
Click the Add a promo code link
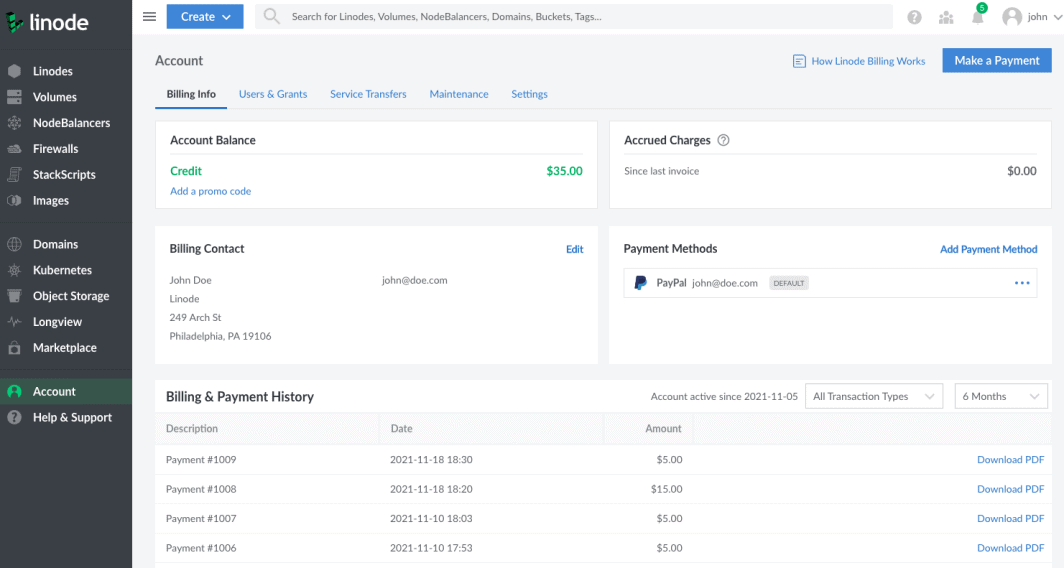point(210,191)
